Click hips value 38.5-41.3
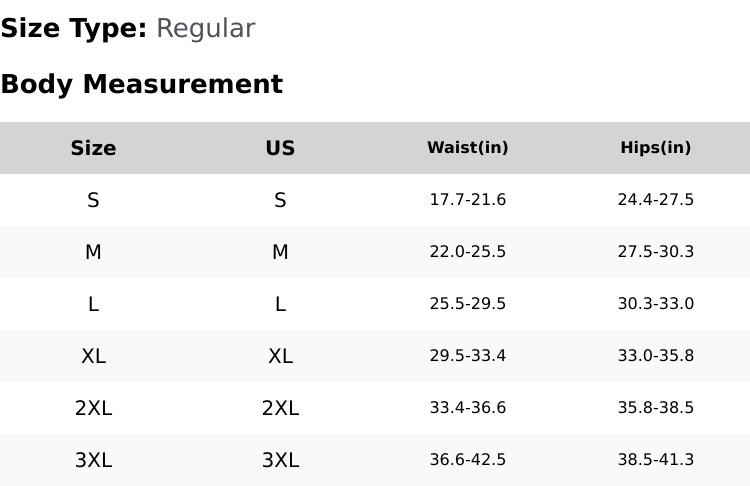The image size is (750, 486). tap(655, 460)
